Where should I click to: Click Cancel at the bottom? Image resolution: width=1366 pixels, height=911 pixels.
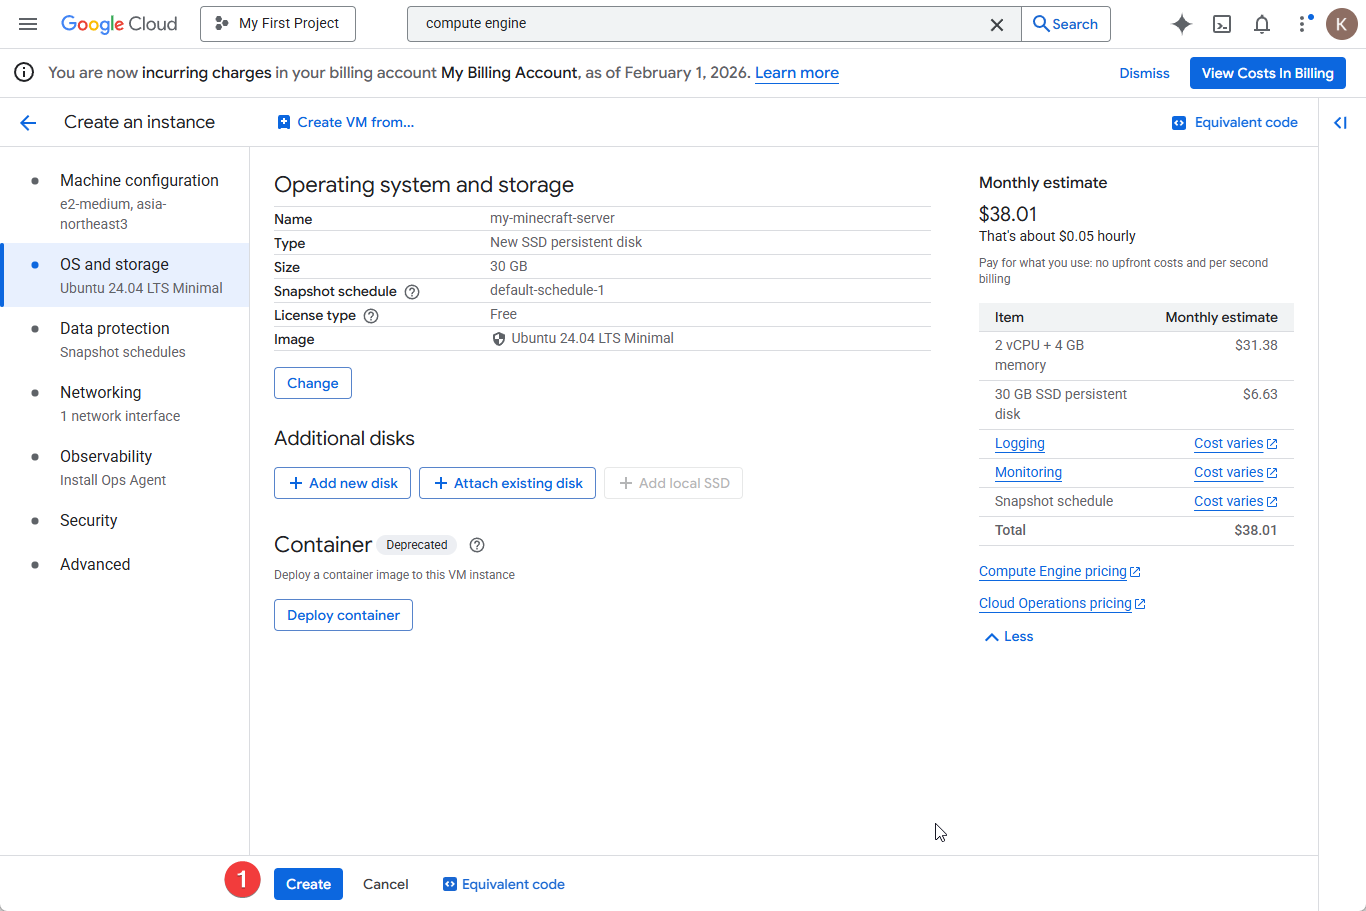(386, 884)
